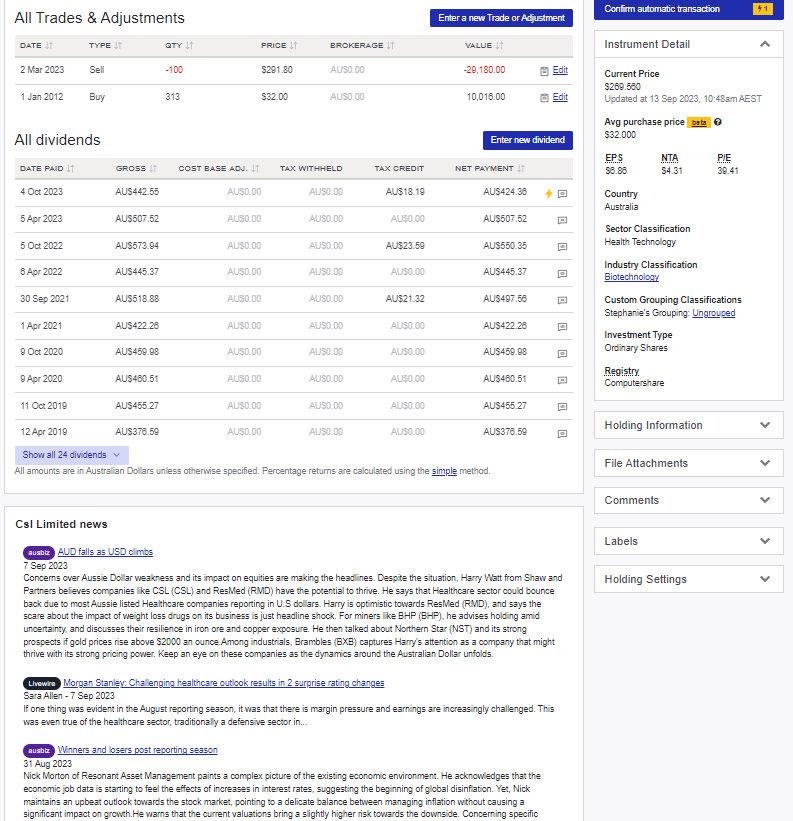Click Enter a new Trade or Adjustment button
Screen dimensions: 793x821
(501, 18)
